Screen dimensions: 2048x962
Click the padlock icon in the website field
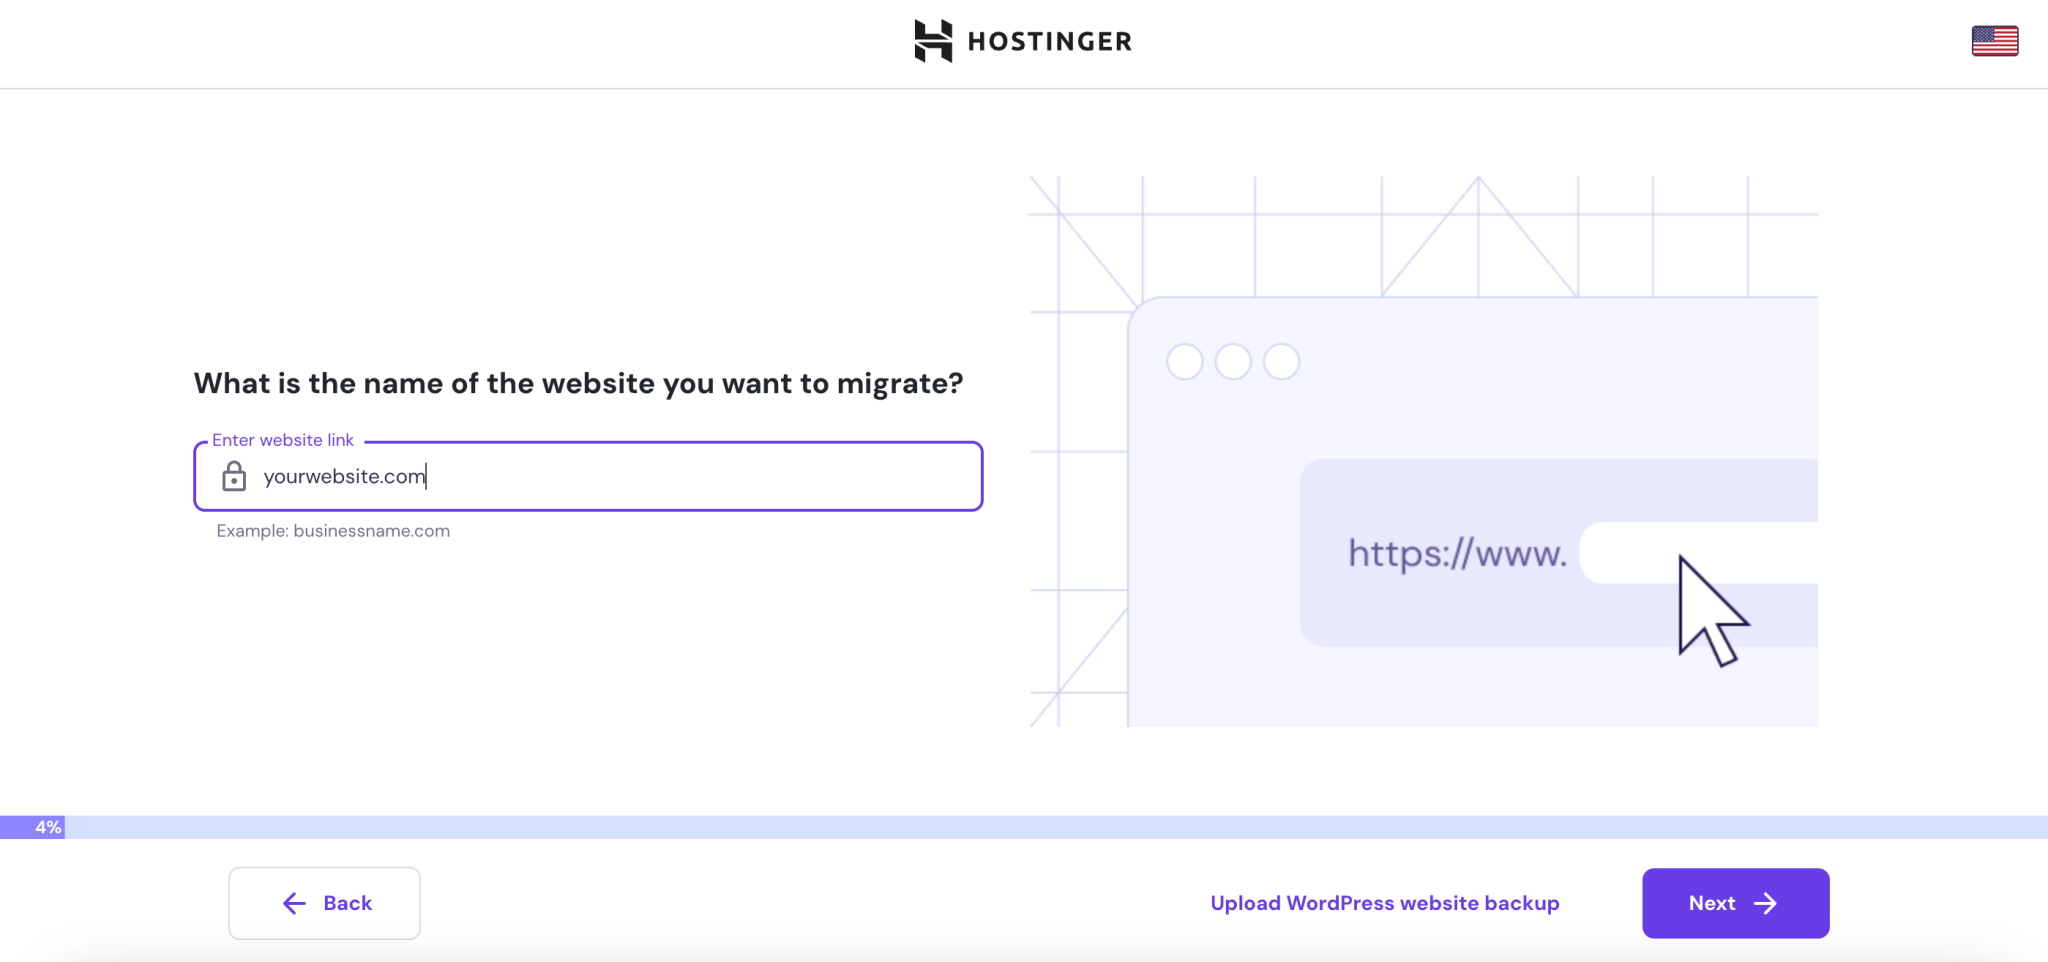(234, 476)
